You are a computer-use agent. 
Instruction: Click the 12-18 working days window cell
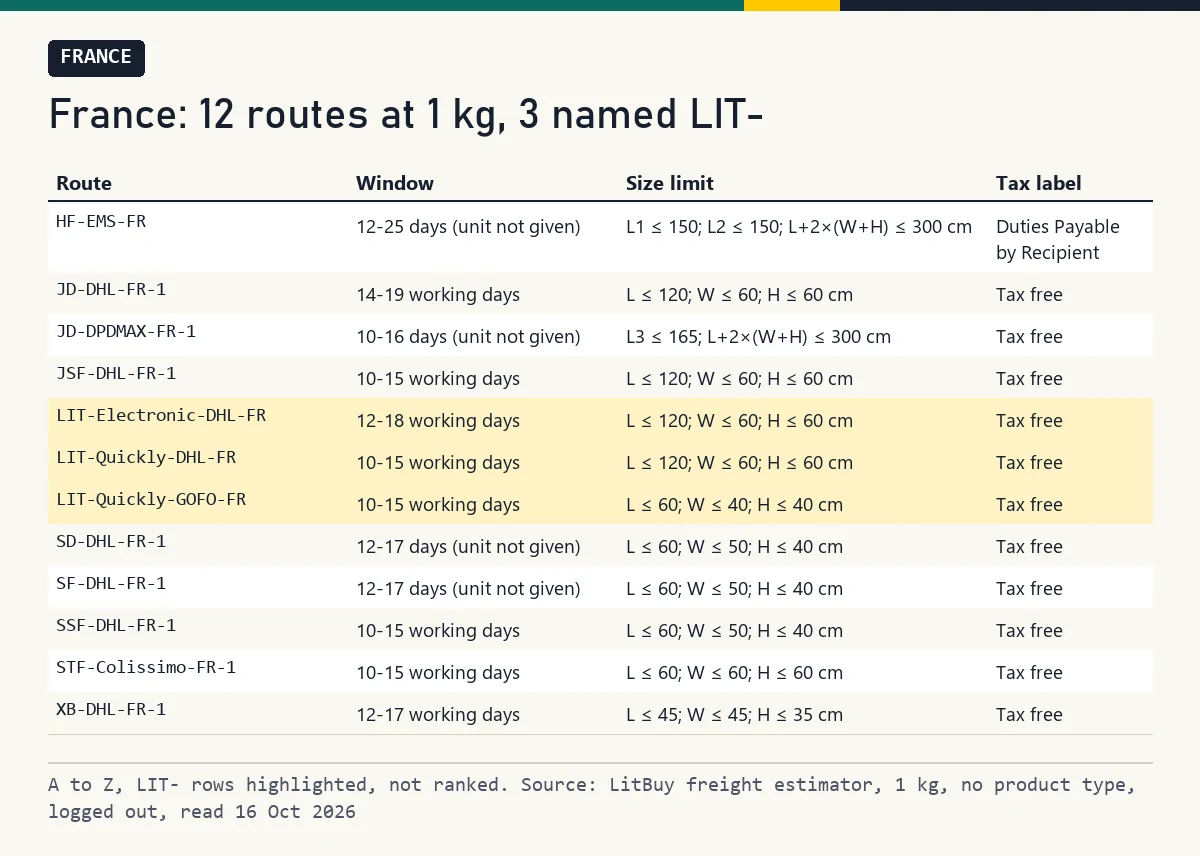(x=438, y=421)
